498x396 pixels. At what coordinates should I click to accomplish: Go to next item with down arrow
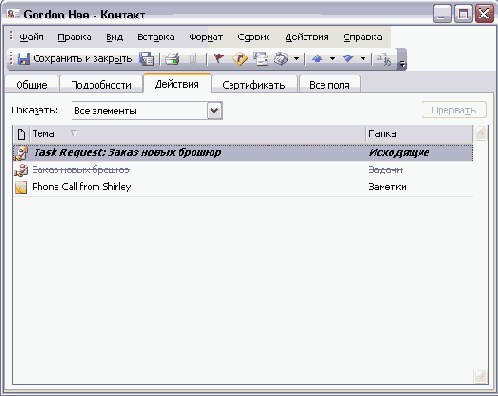tap(348, 59)
